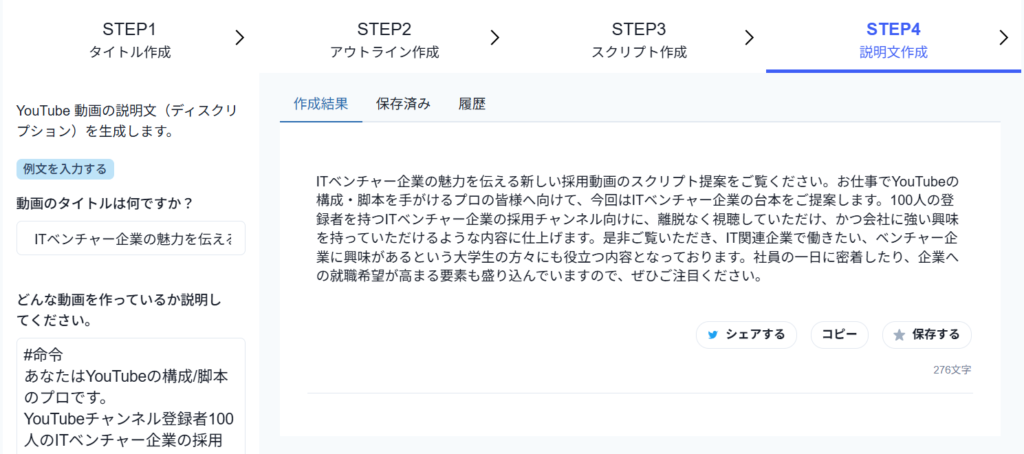Click the generated description paragraph text
The height and width of the screenshot is (454, 1024).
pyautogui.click(x=640, y=229)
